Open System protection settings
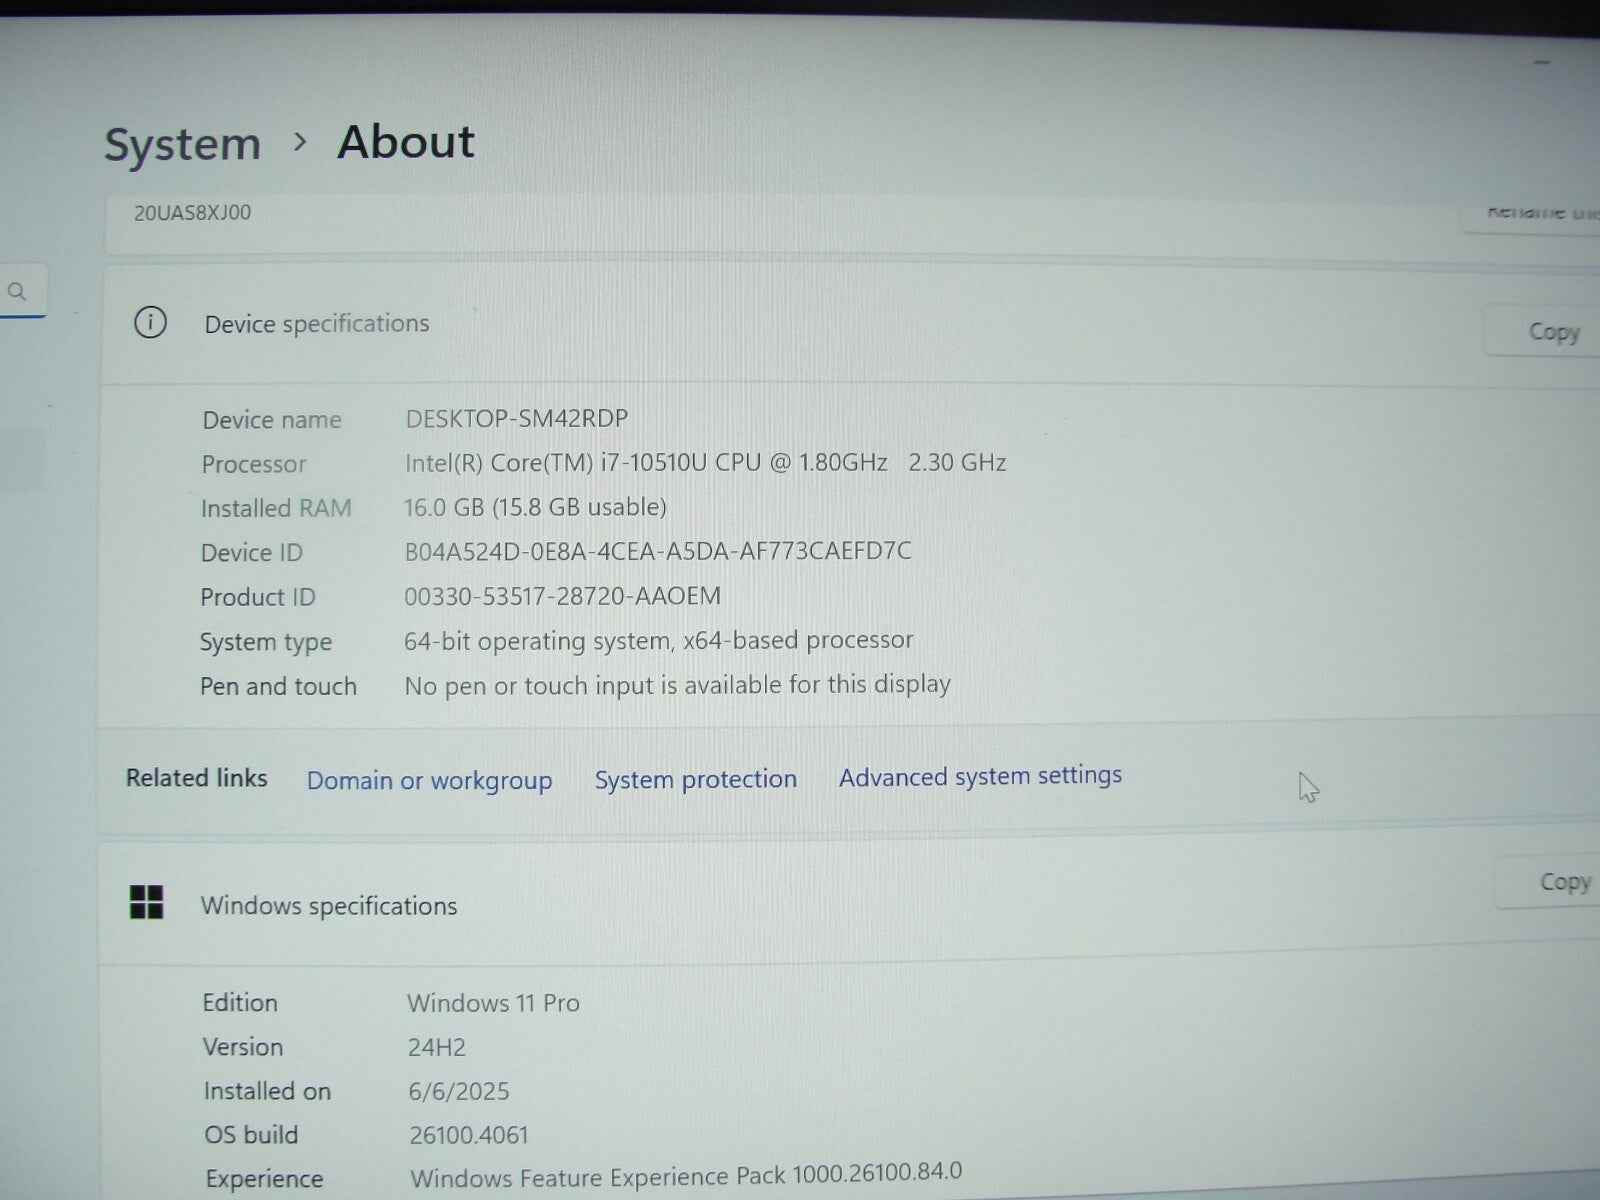The image size is (1600, 1200). 695,779
